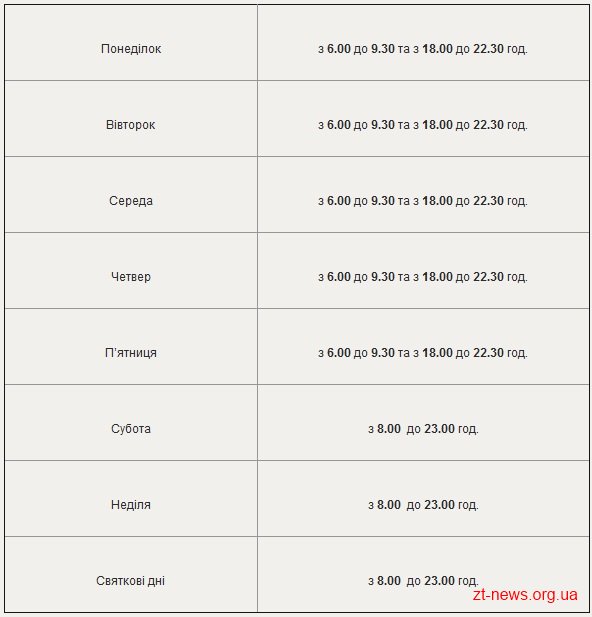Click 22.30 time in Понеділок row

pyautogui.click(x=488, y=49)
